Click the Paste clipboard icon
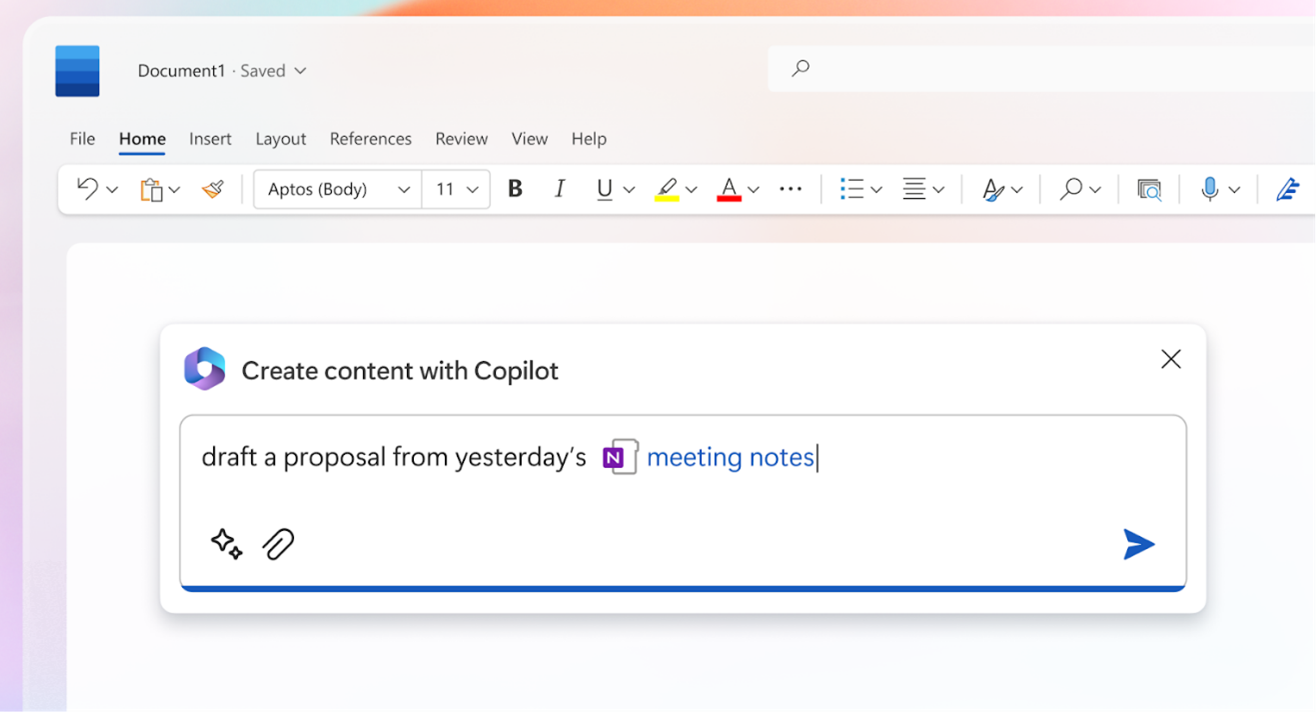 pyautogui.click(x=151, y=189)
